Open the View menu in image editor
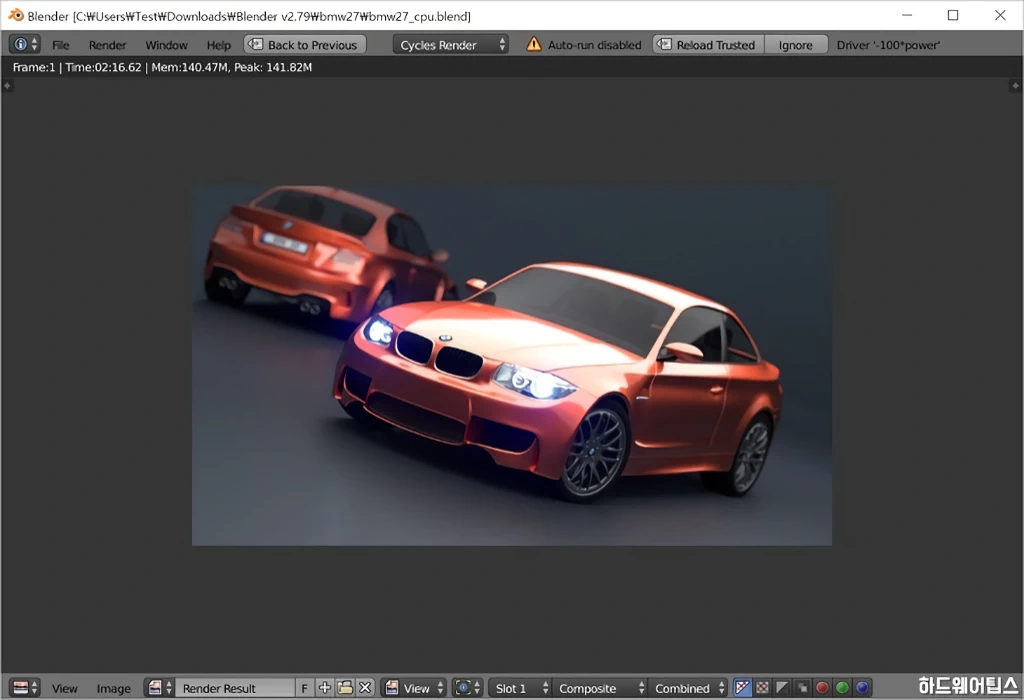This screenshot has height=700, width=1024. coord(65,688)
